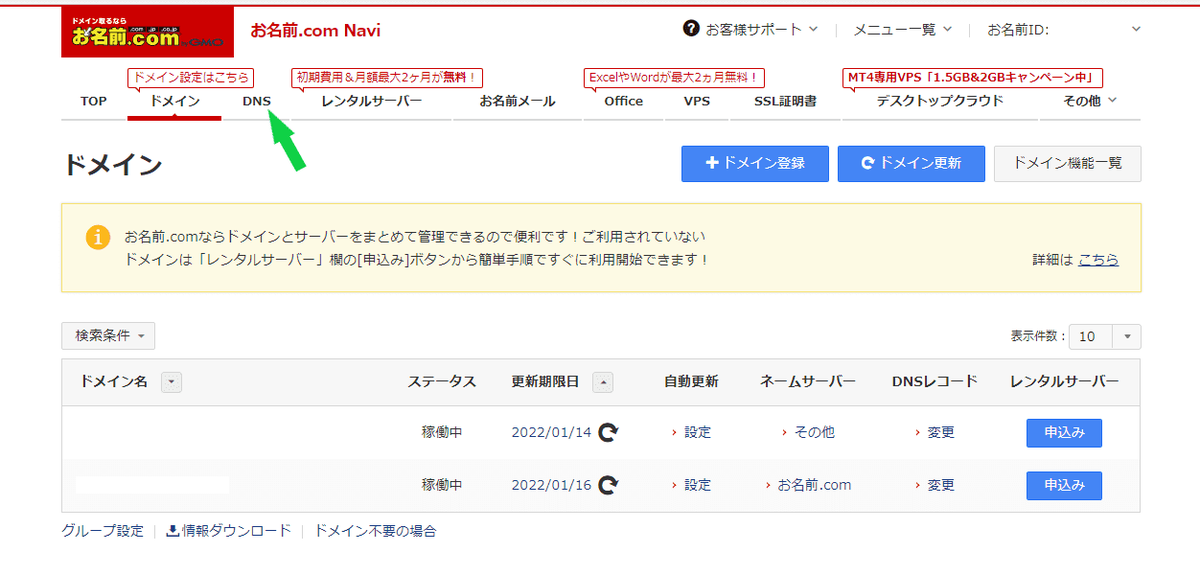
Task: Select the ドメイン tab
Action: point(175,101)
